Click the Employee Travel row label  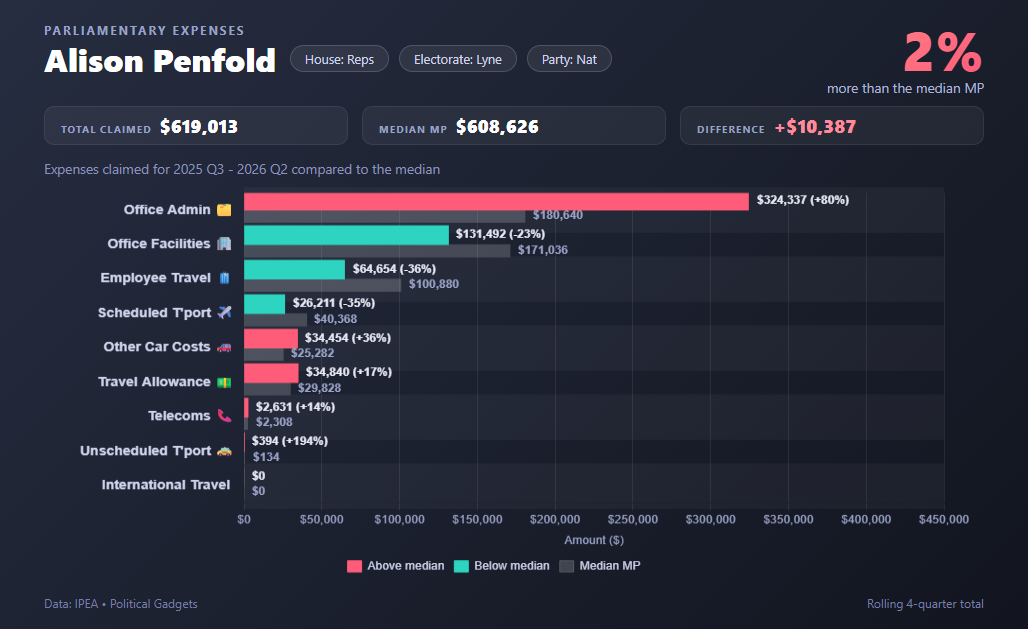pyautogui.click(x=155, y=278)
